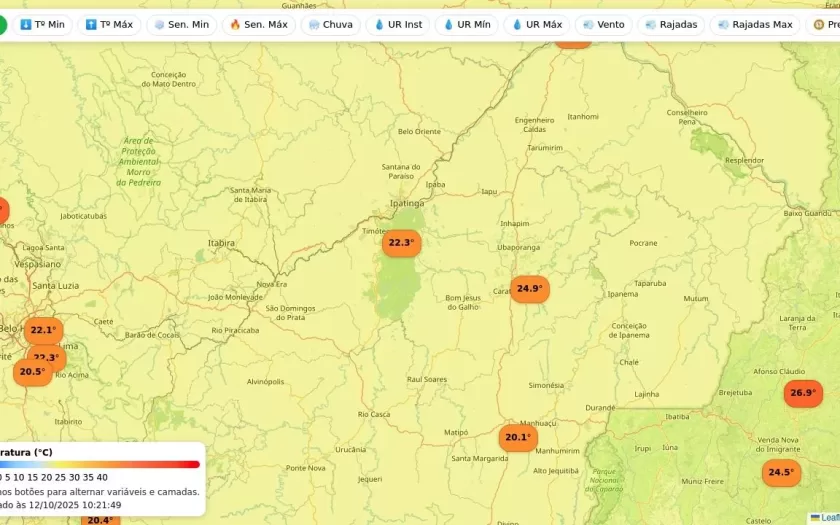The width and height of the screenshot is (840, 525).
Task: Show the Sen. Máx layer
Action: pyautogui.click(x=258, y=24)
